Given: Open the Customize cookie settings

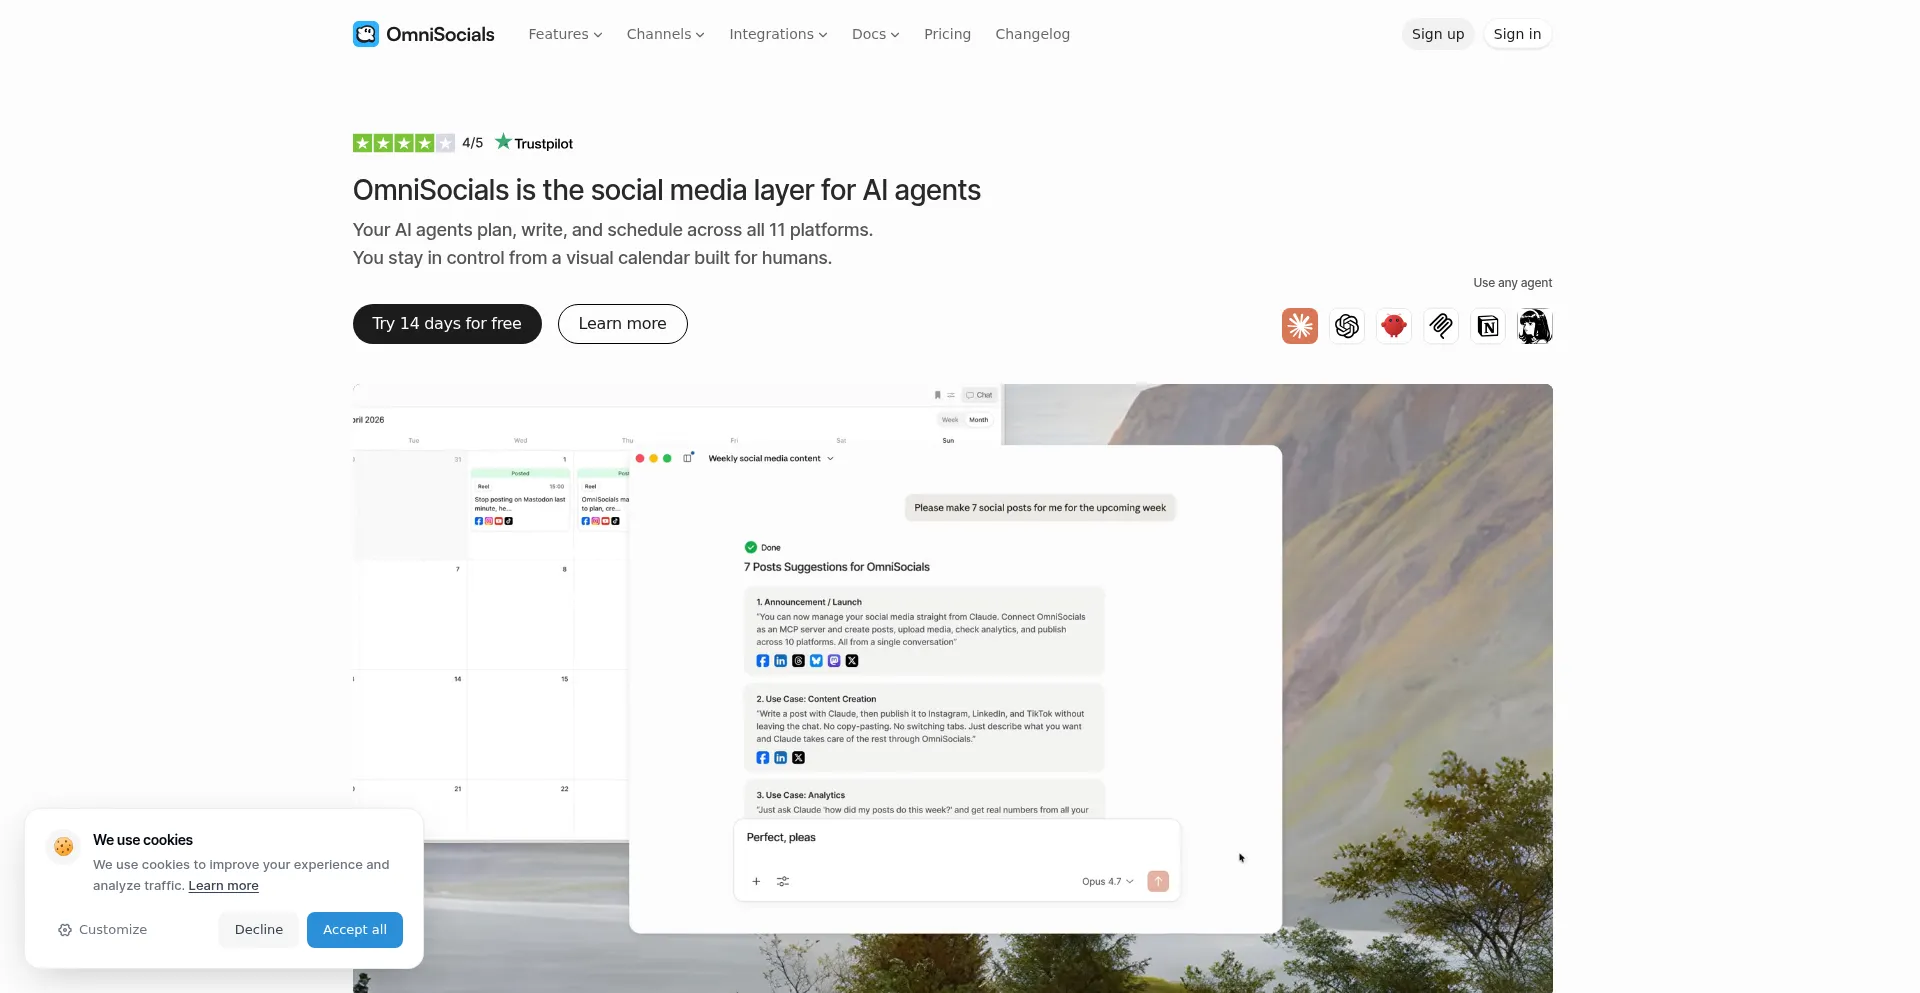Looking at the screenshot, I should [103, 930].
